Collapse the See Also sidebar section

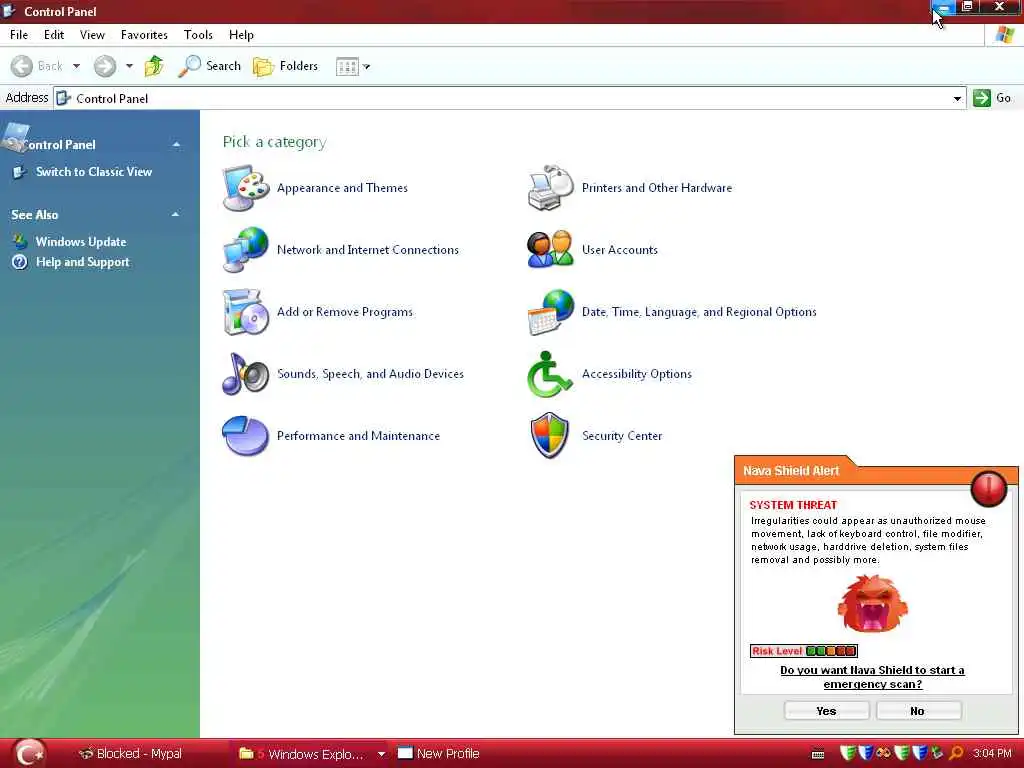point(176,214)
